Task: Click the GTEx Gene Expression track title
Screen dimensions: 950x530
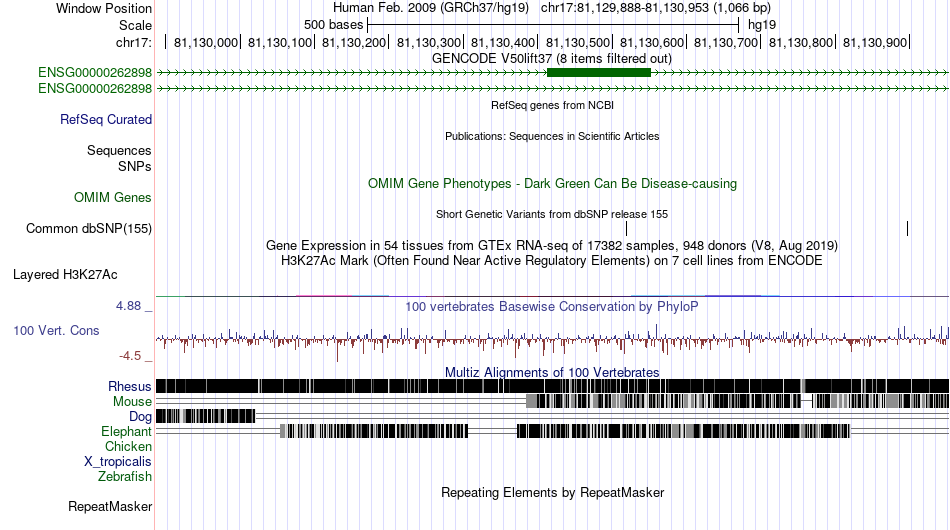Action: tap(552, 245)
